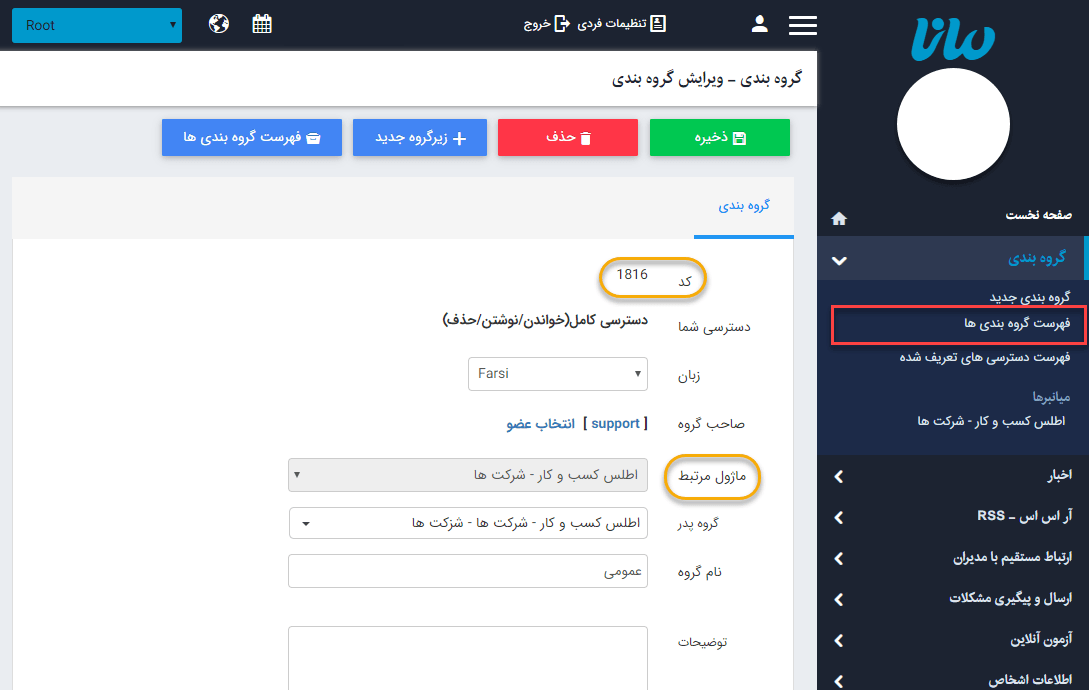Screen dimensions: 1089x690
Task: Open the Farsi language dropdown
Action: coord(557,373)
